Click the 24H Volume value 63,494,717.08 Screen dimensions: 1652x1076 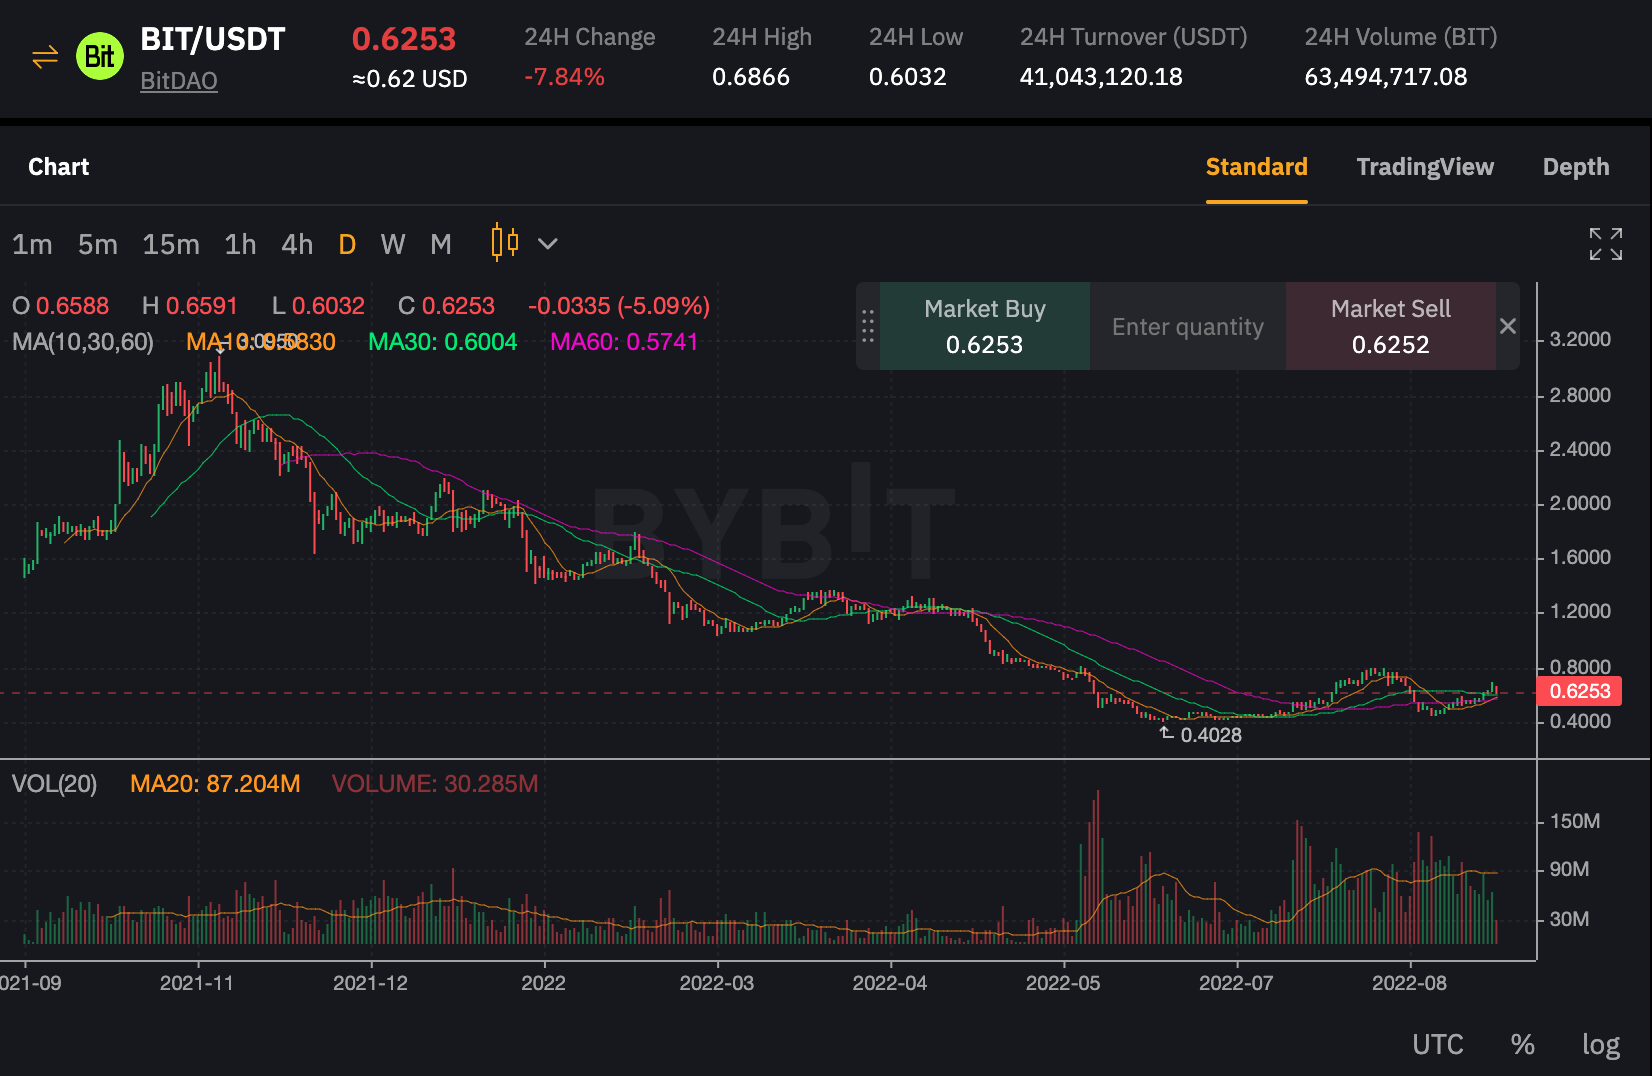[x=1386, y=77]
